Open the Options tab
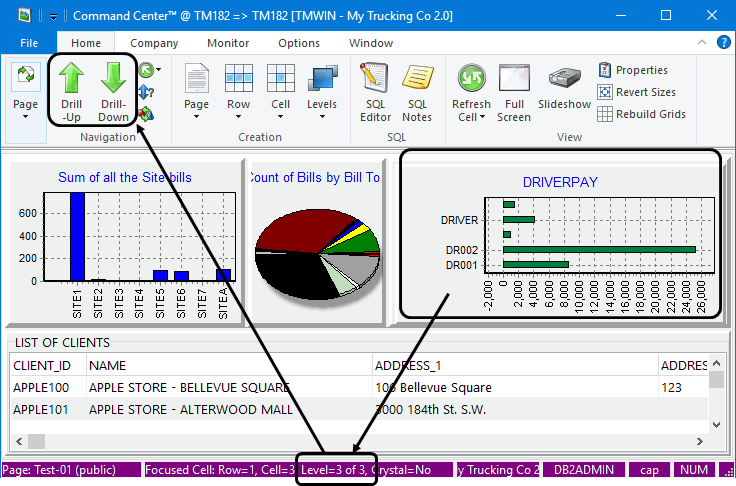 coord(299,43)
